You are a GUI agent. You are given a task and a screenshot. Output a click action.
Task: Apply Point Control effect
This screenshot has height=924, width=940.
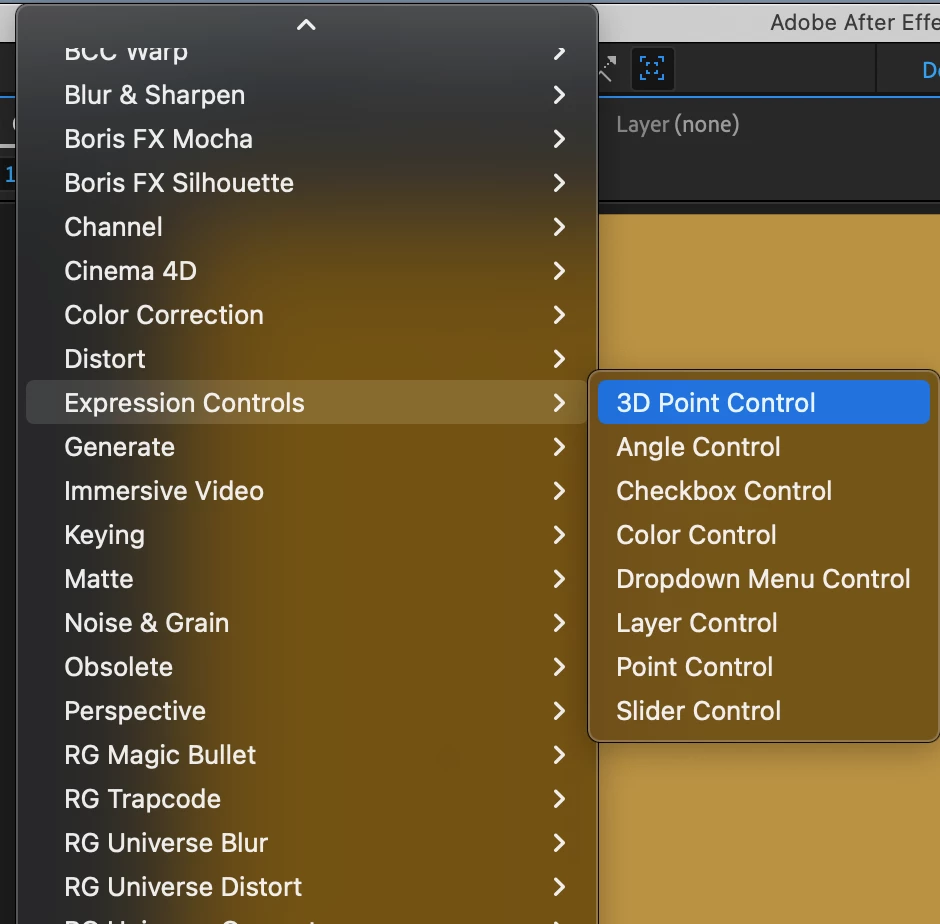tap(763, 667)
